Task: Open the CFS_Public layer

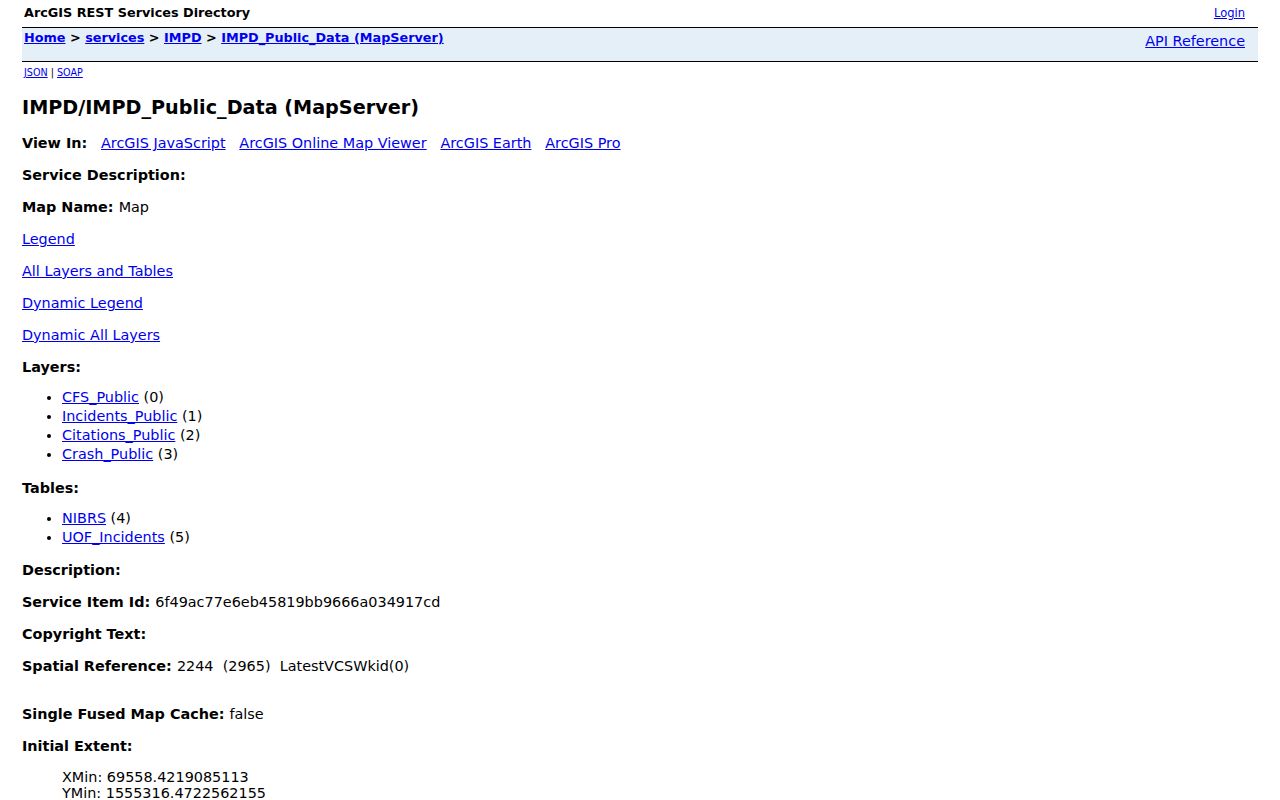Action: (100, 397)
